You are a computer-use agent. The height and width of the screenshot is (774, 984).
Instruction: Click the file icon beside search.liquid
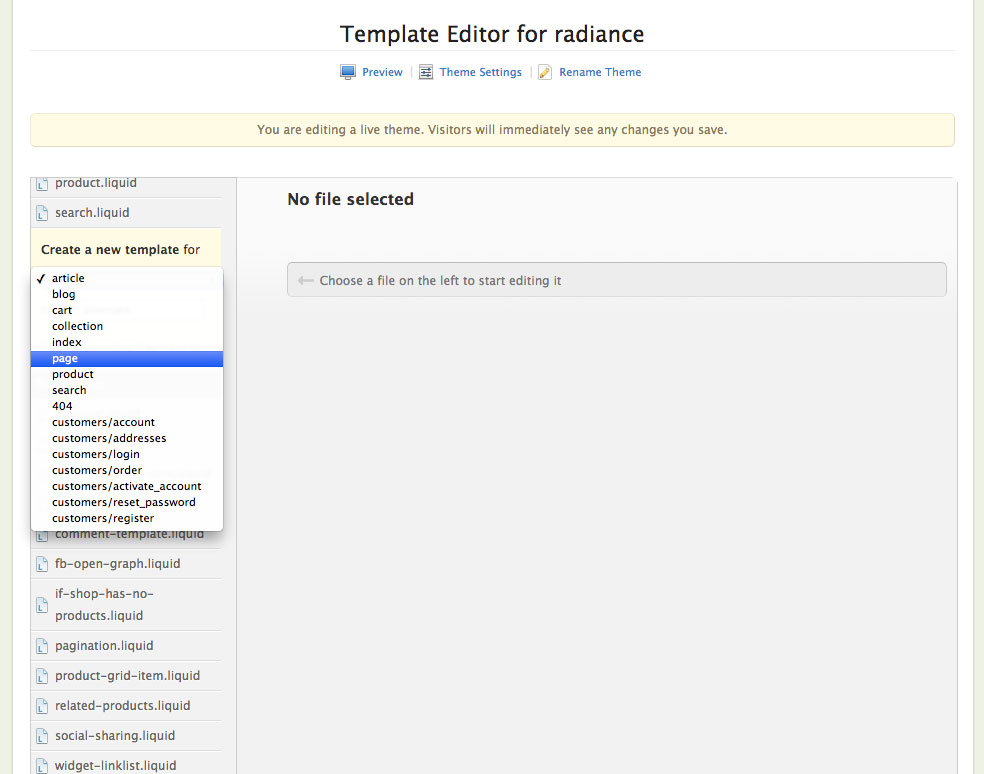point(41,213)
